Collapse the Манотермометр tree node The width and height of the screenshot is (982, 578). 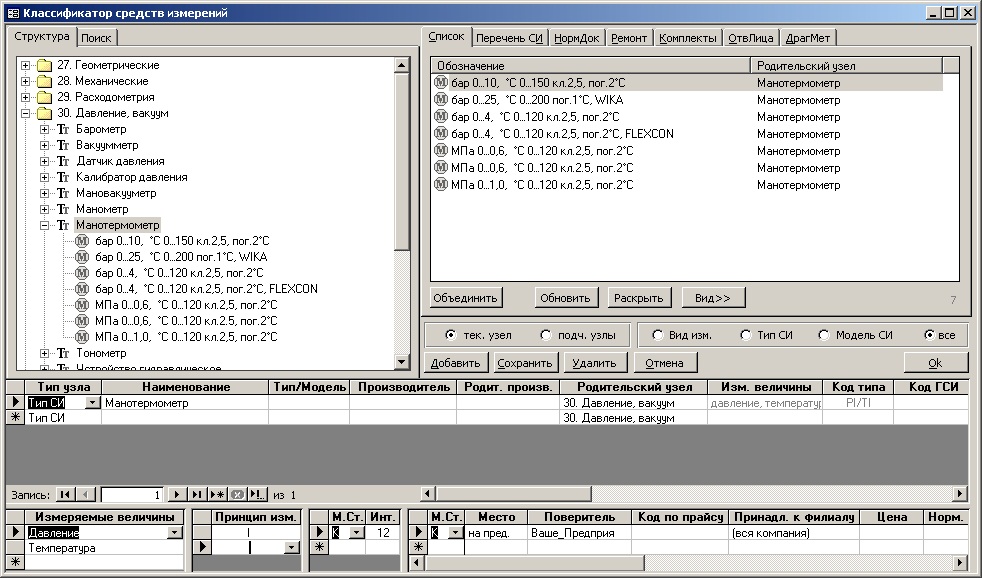click(45, 225)
